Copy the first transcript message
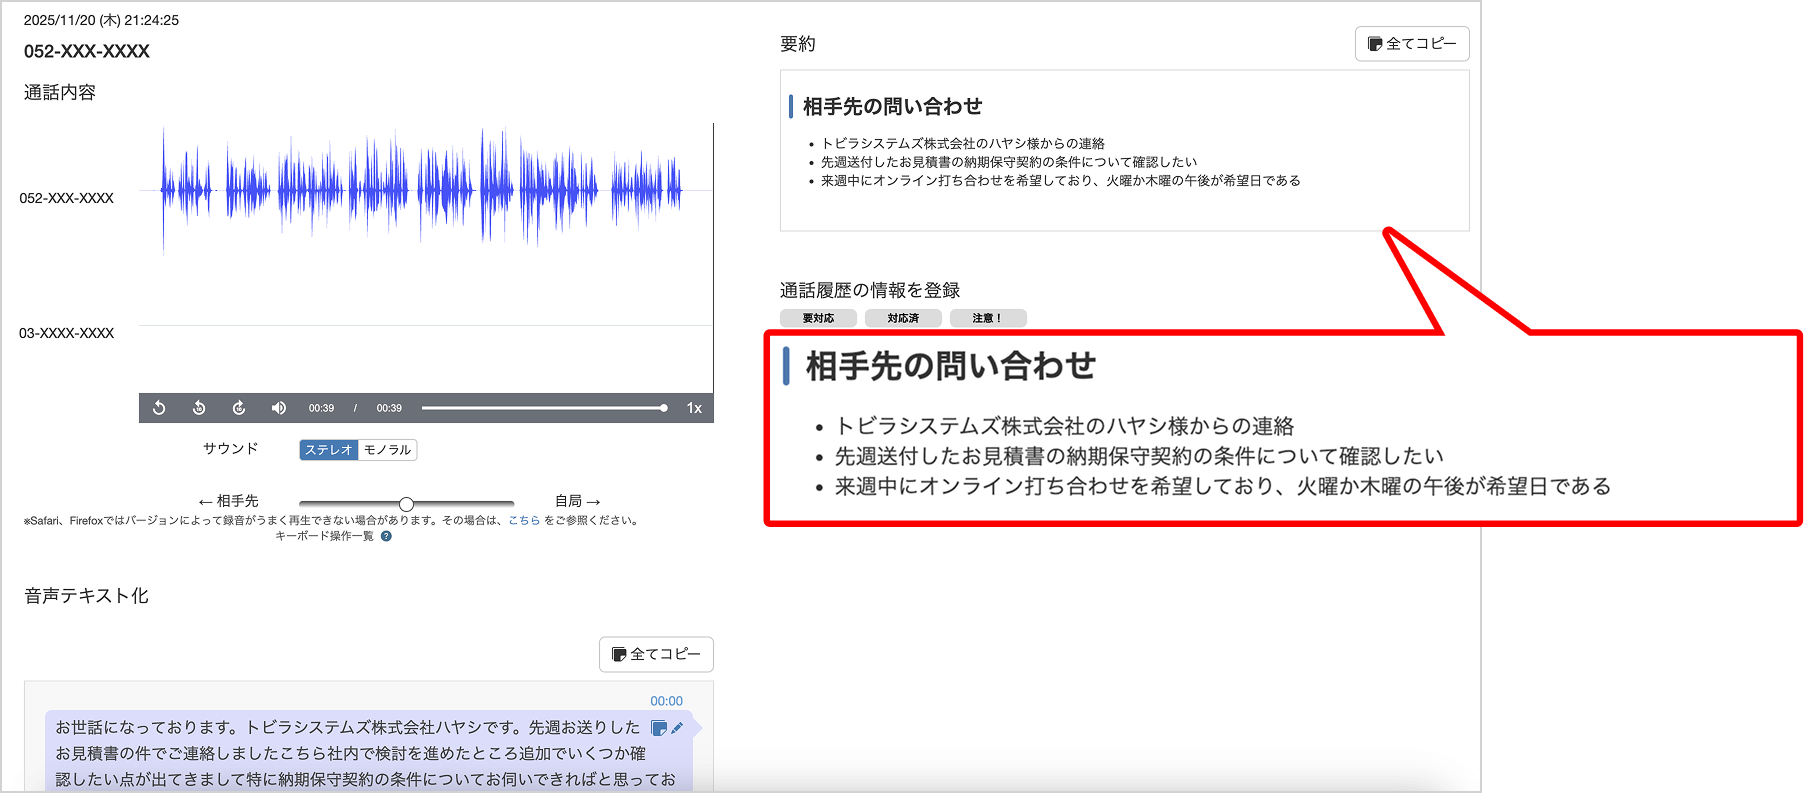Image resolution: width=1804 pixels, height=793 pixels. pos(659,728)
